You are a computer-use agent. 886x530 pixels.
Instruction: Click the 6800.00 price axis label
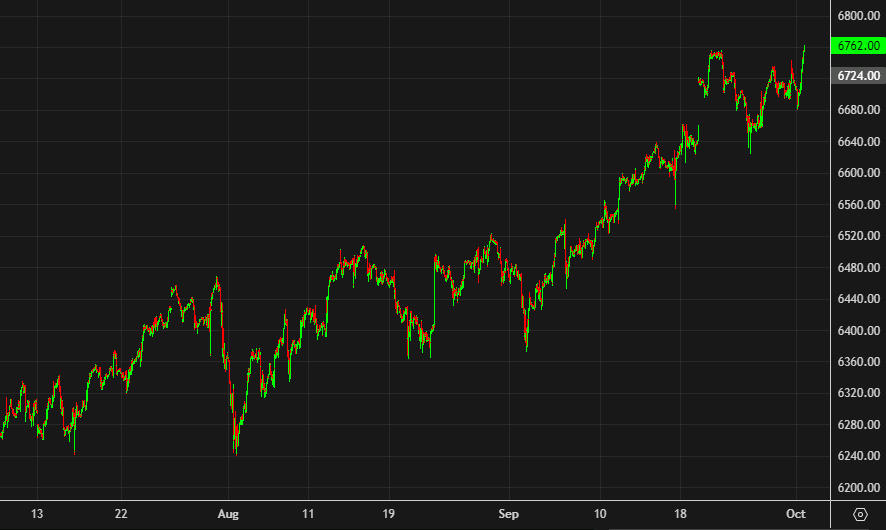(x=859, y=17)
